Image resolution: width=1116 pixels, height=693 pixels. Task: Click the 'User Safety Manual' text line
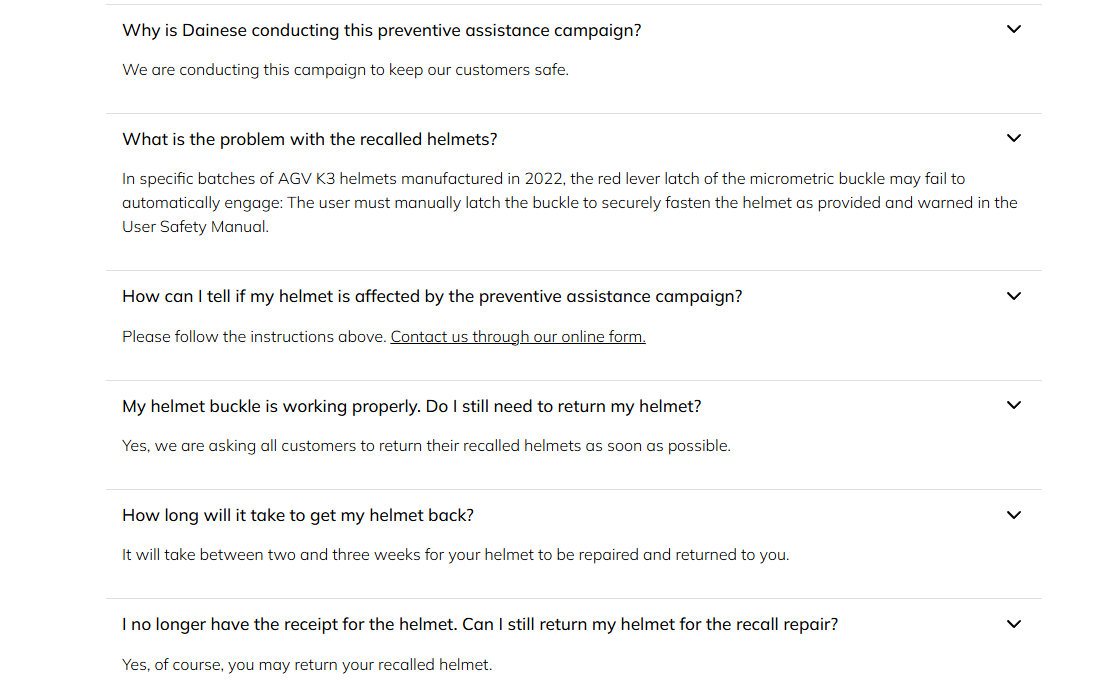point(195,227)
